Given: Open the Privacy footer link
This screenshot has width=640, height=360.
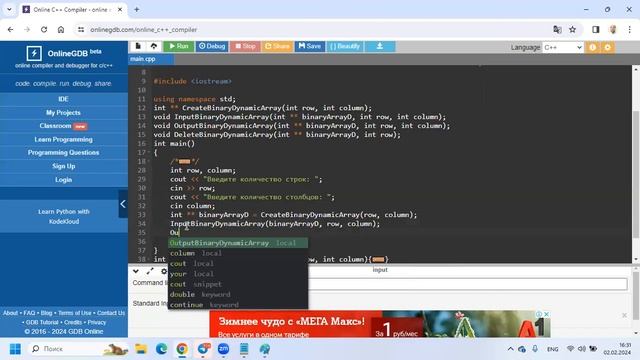Looking at the screenshot, I should [x=97, y=322].
